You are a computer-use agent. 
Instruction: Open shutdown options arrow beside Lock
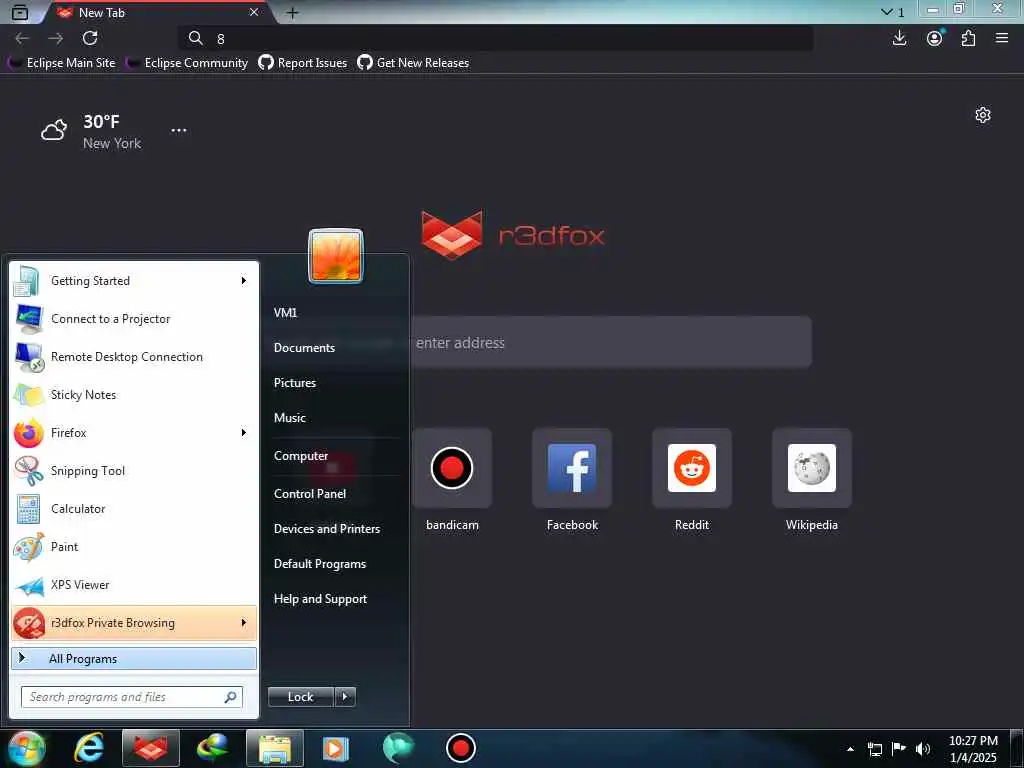[x=345, y=697]
